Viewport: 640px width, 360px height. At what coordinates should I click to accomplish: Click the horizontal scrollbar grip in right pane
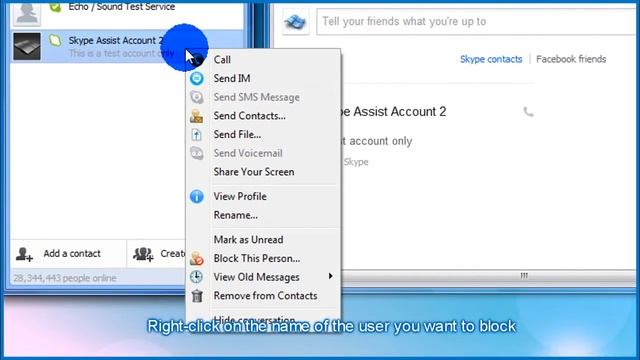(524, 276)
